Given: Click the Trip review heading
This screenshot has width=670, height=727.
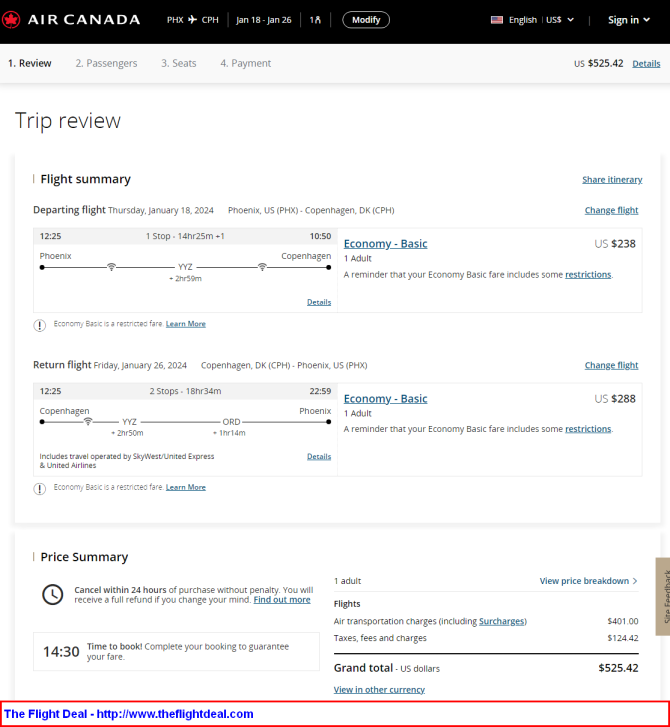Looking at the screenshot, I should click(x=68, y=121).
